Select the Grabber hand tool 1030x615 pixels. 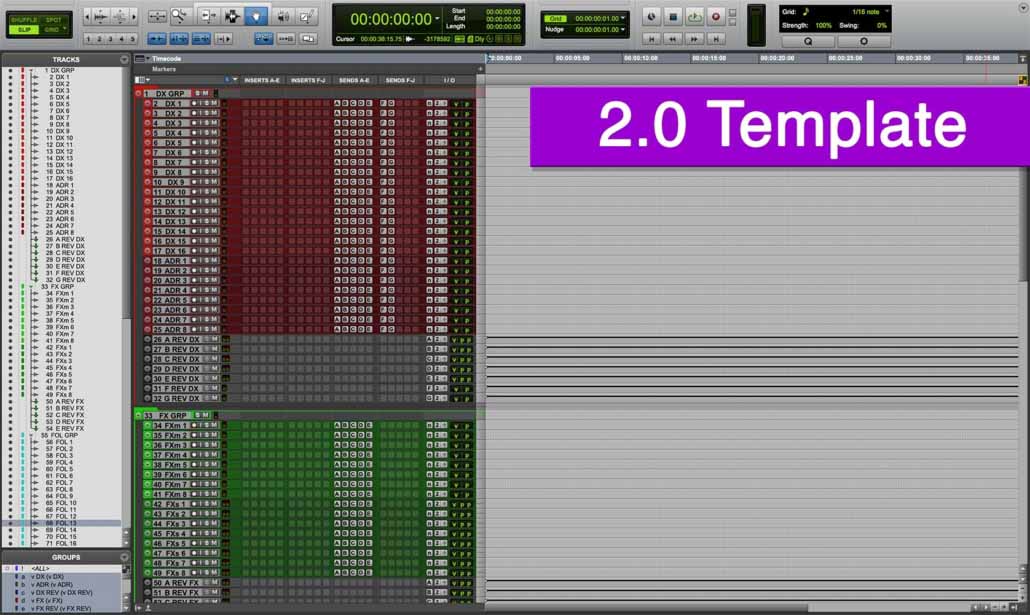tap(256, 16)
